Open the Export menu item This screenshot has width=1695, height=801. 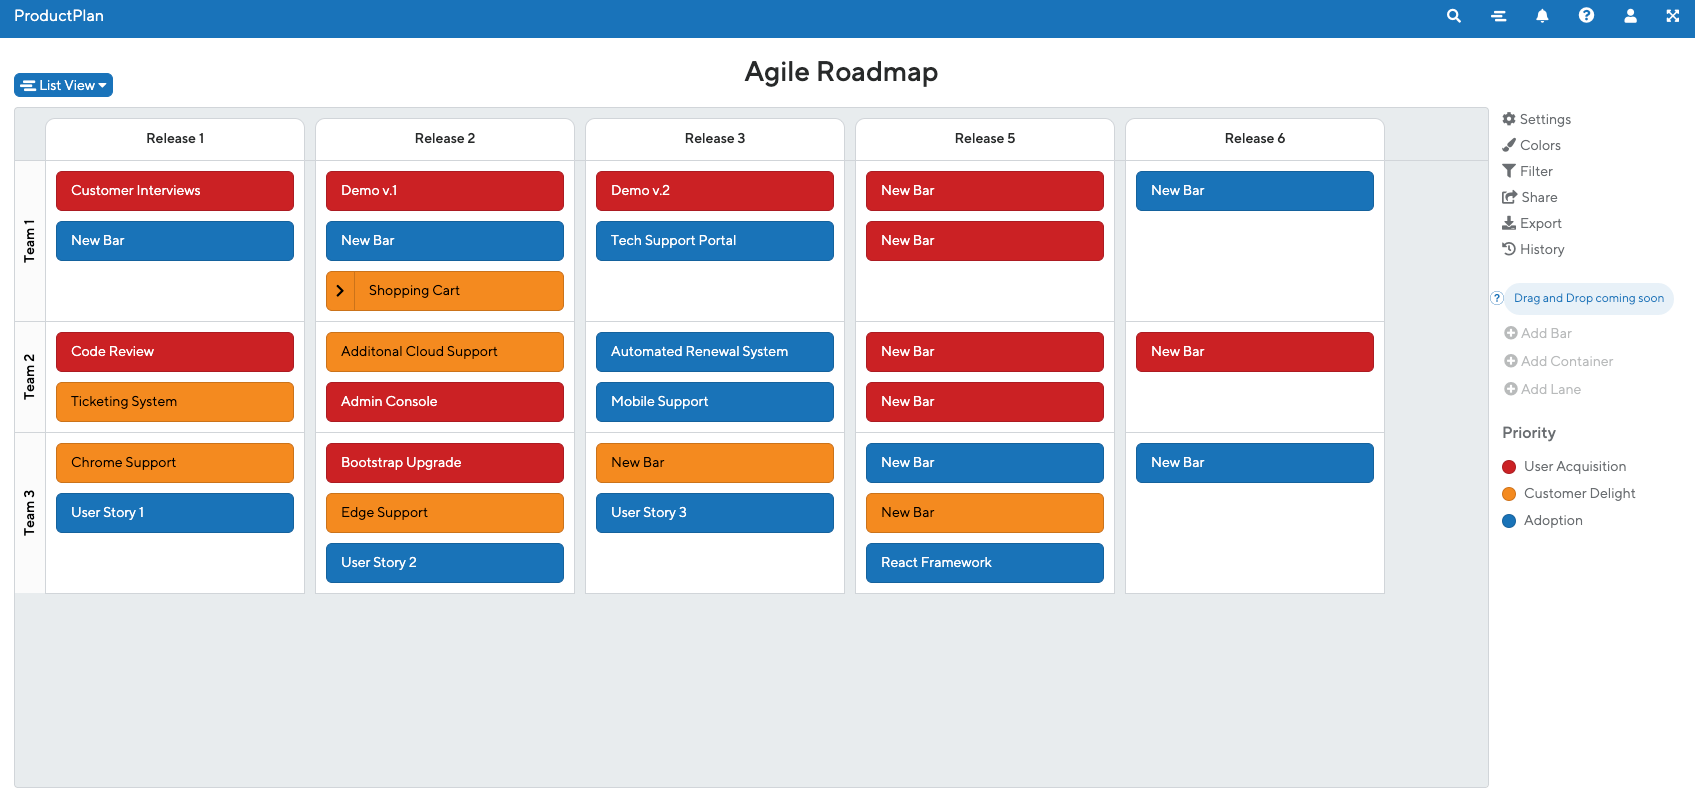pyautogui.click(x=1531, y=223)
